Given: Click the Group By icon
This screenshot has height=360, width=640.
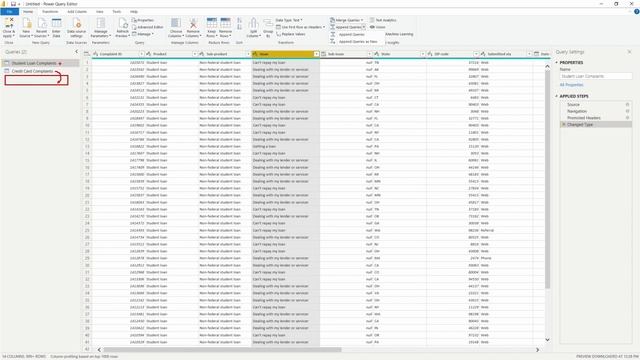Looking at the screenshot, I should point(268,23).
